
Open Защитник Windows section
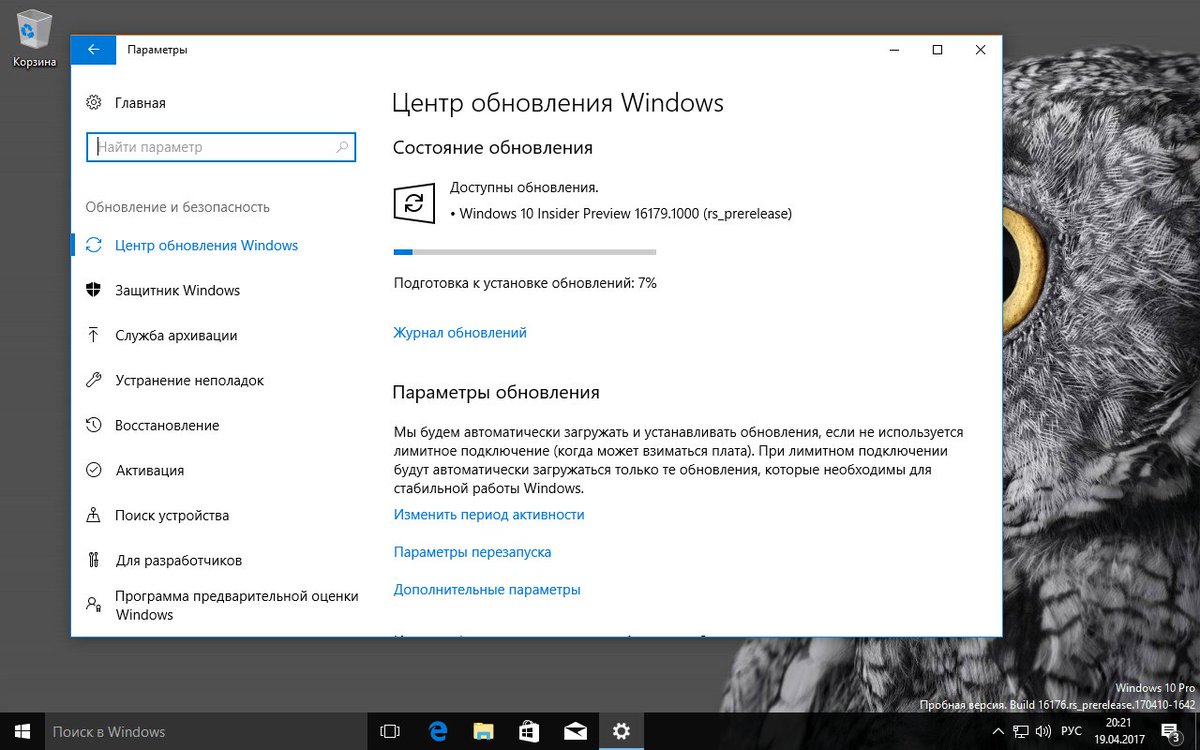(x=177, y=290)
